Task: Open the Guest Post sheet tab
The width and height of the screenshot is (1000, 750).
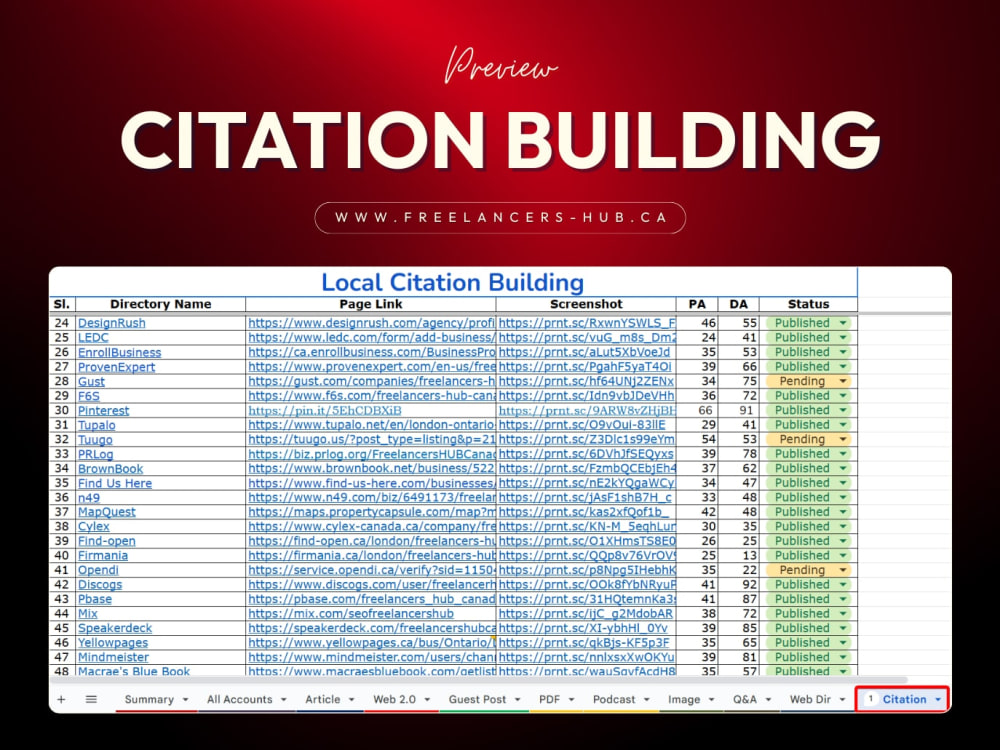Action: click(477, 700)
